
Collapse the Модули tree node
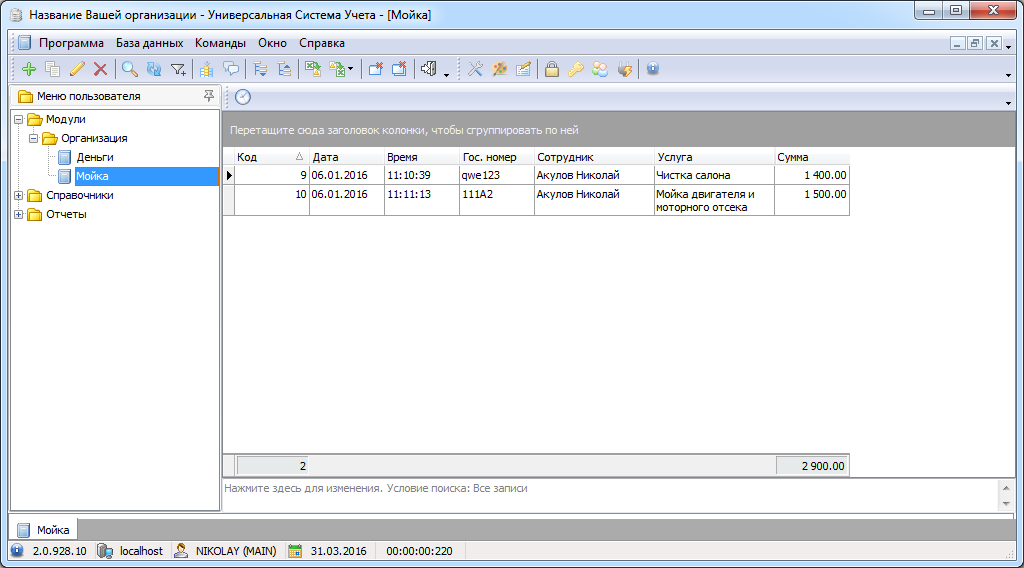coord(19,119)
